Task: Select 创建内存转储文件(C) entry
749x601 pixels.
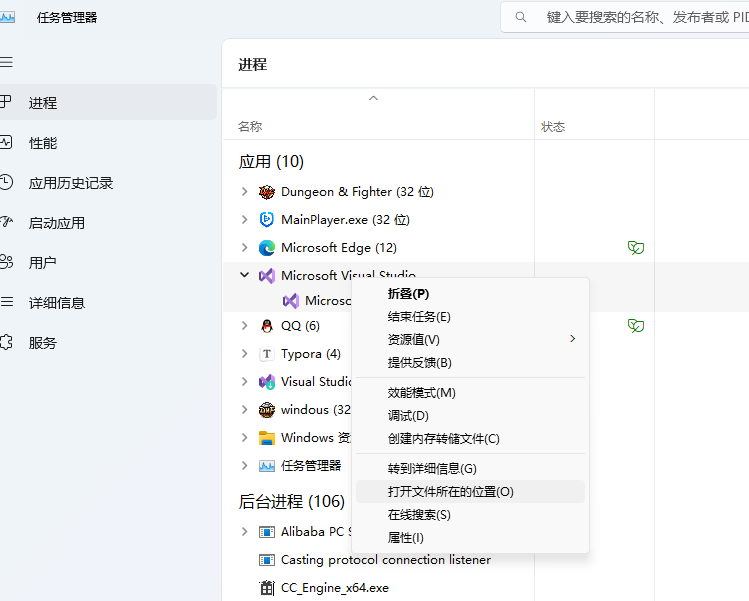Action: click(x=471, y=439)
